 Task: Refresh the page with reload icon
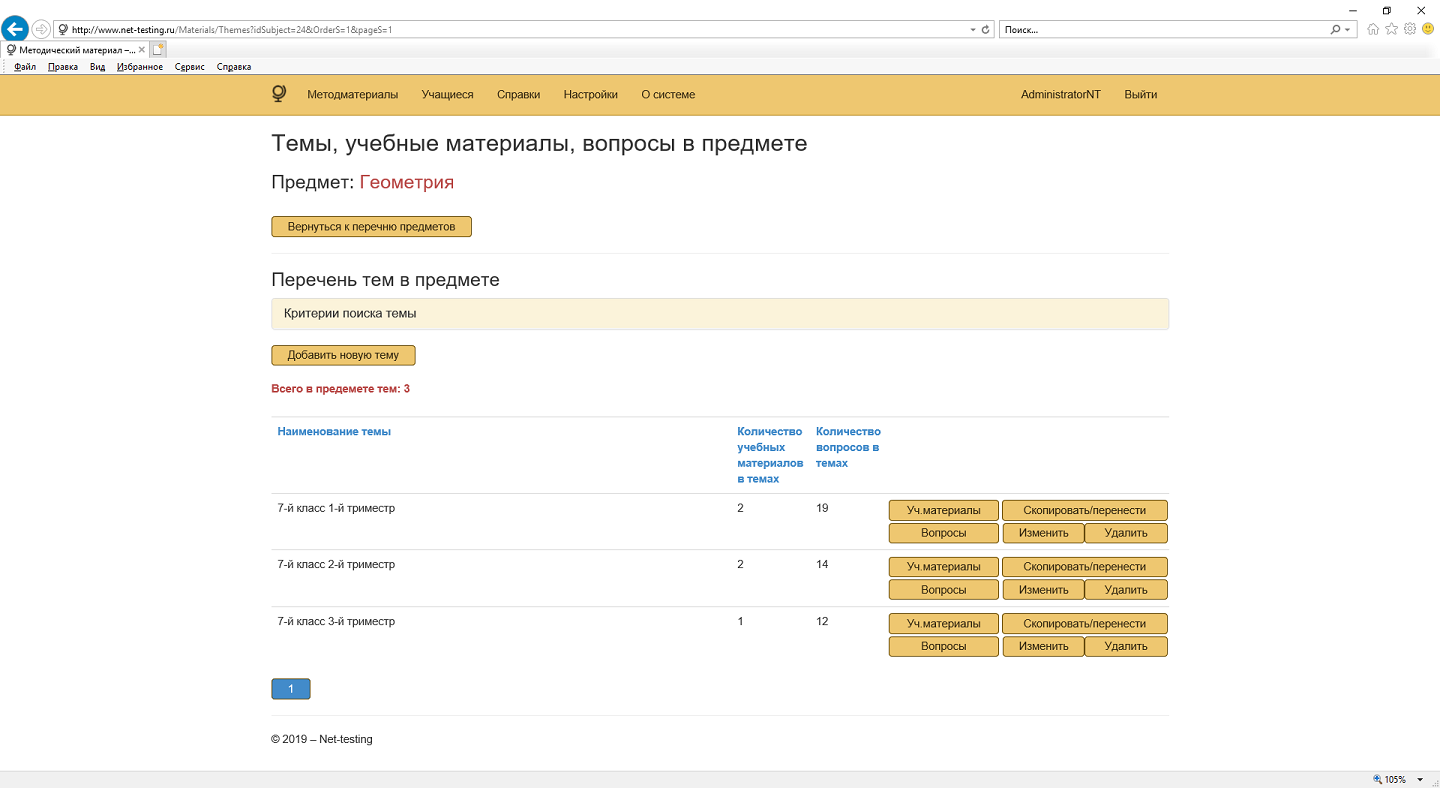[986, 30]
